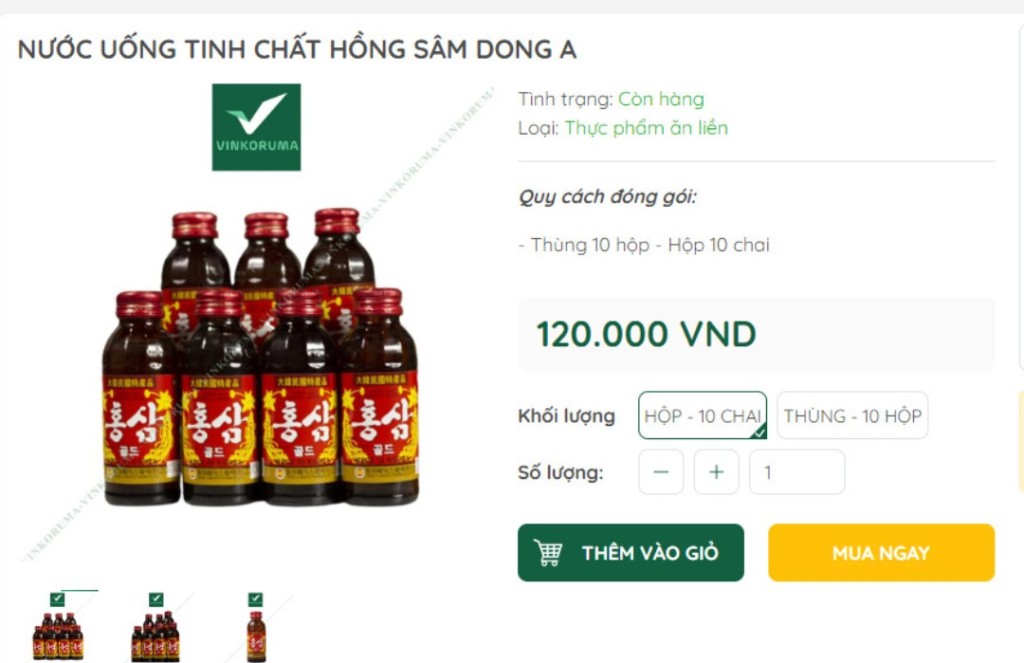The width and height of the screenshot is (1024, 663).
Task: Select the single bottle thumbnail
Action: point(256,627)
